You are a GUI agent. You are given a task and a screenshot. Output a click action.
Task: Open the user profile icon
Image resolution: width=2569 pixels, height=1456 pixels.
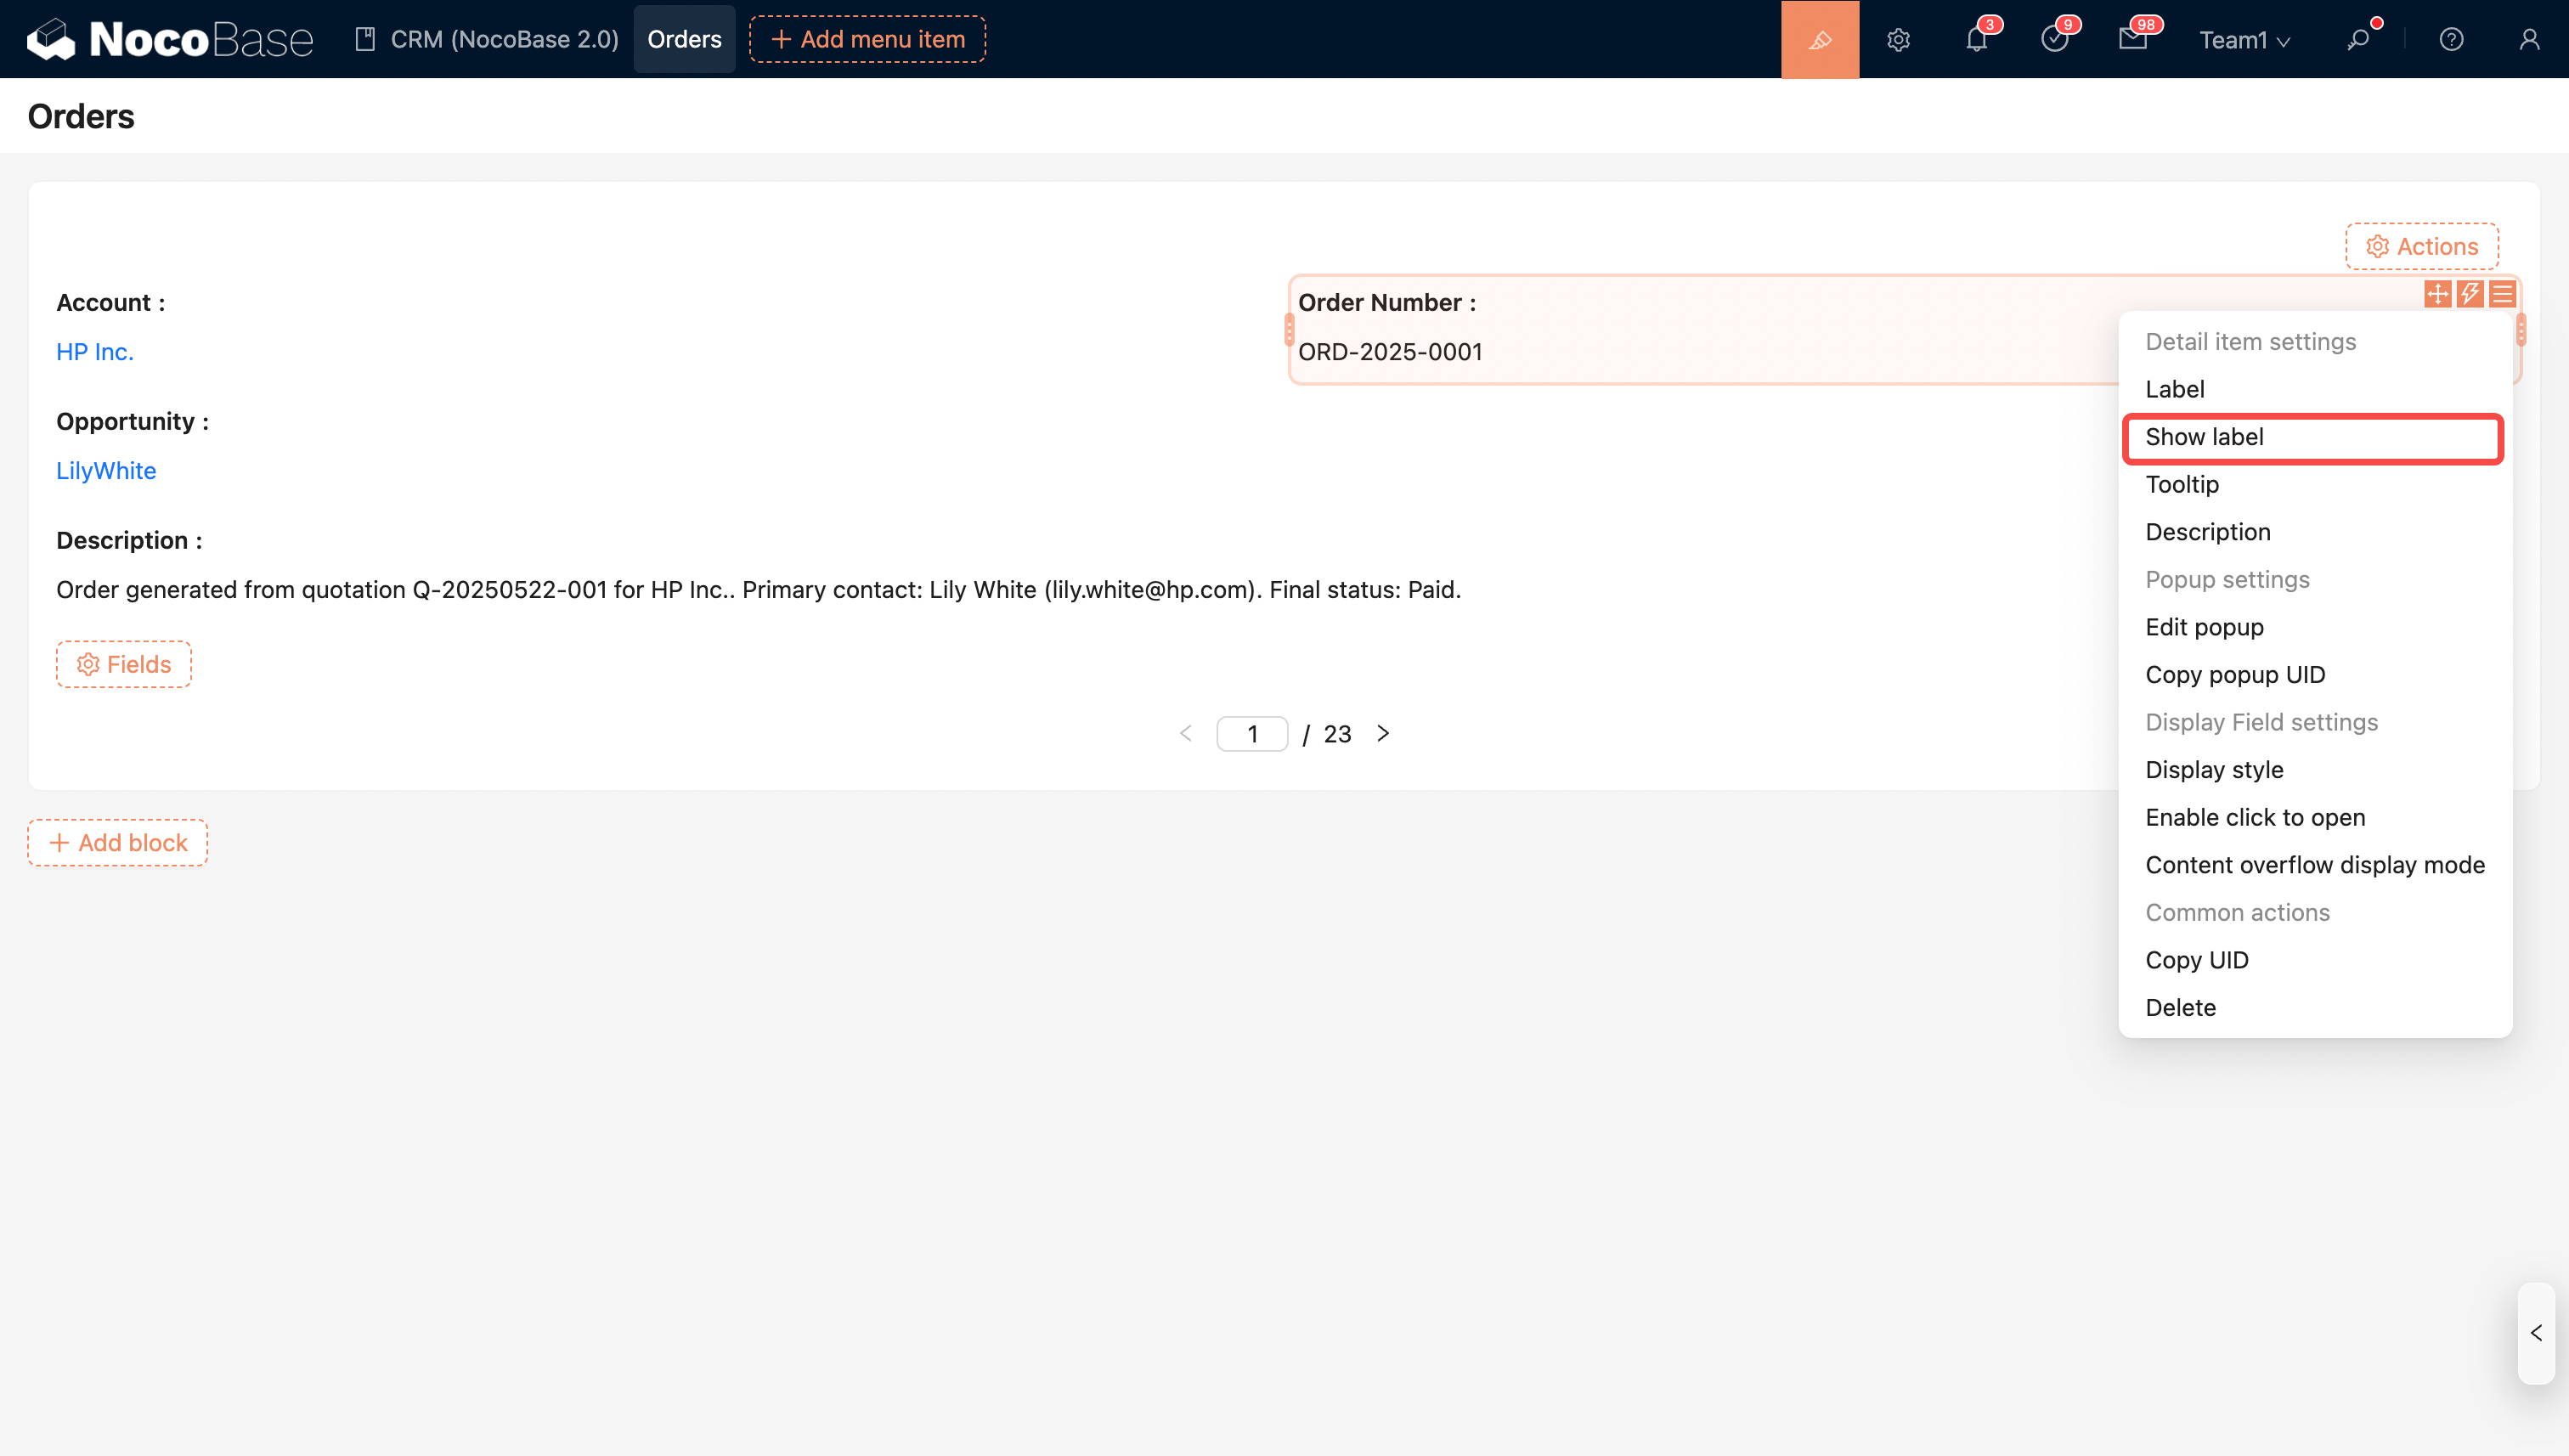point(2529,39)
